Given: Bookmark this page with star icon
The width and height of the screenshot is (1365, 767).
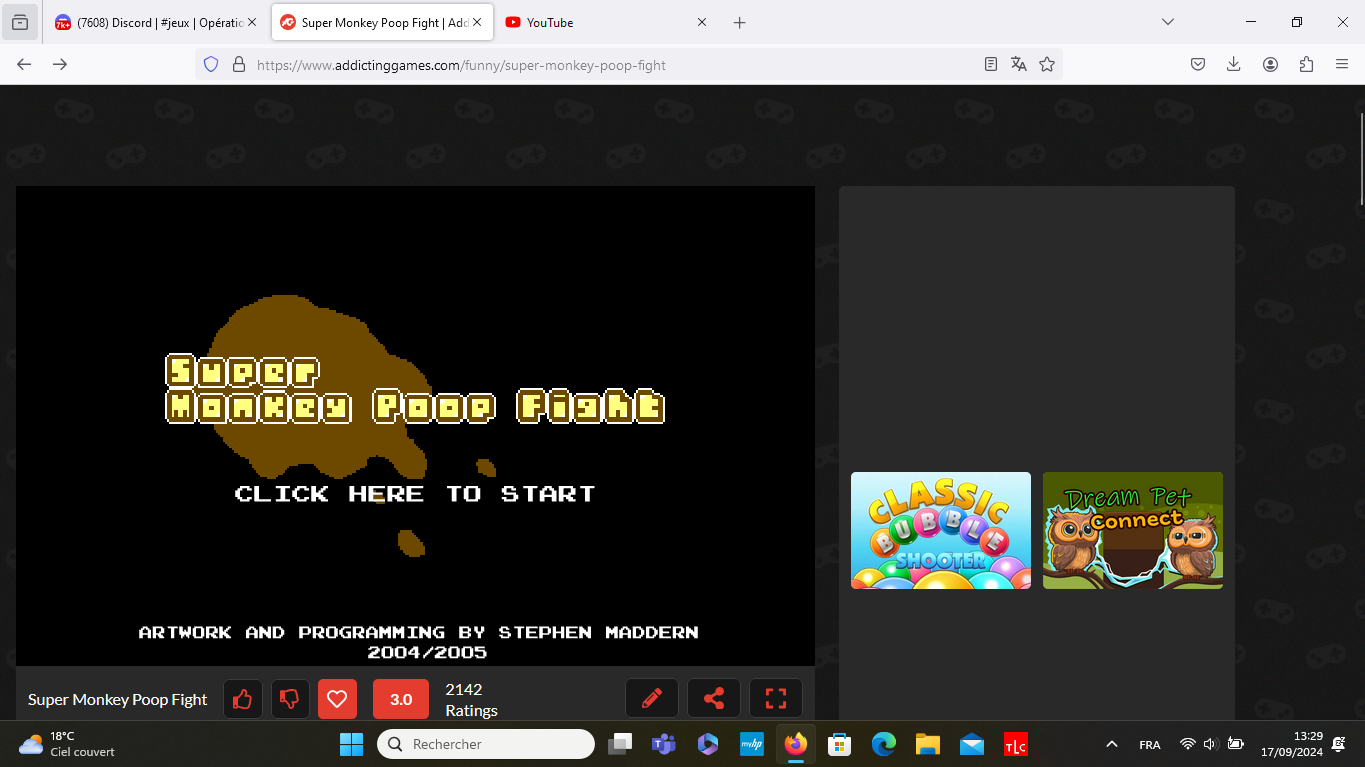Looking at the screenshot, I should [1047, 64].
